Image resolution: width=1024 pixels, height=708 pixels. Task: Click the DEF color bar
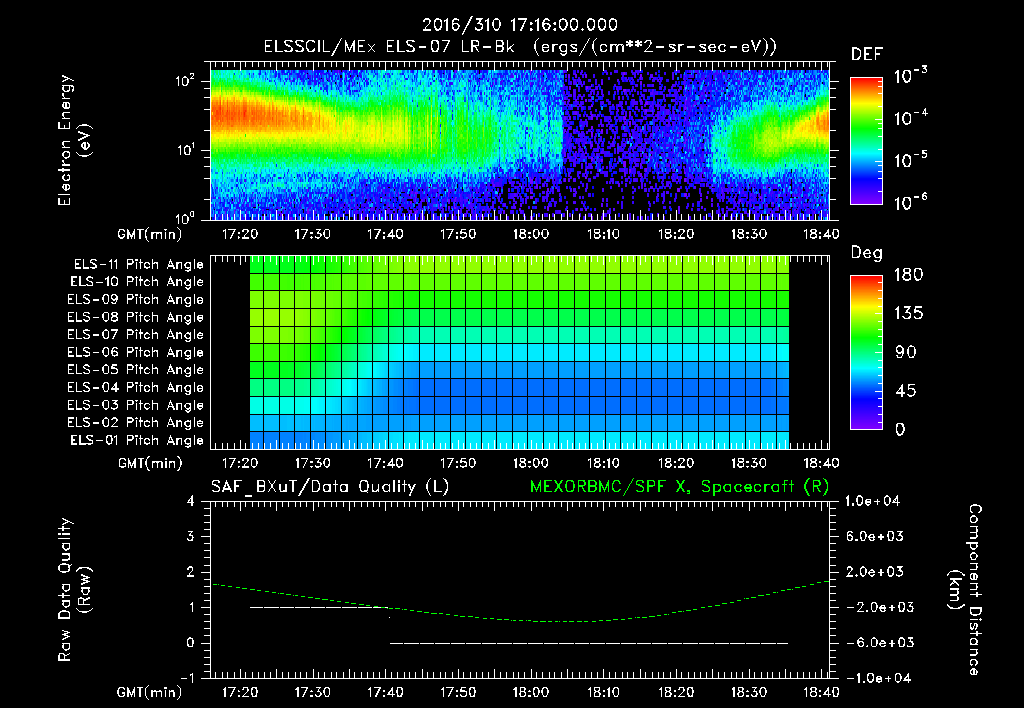[x=866, y=141]
